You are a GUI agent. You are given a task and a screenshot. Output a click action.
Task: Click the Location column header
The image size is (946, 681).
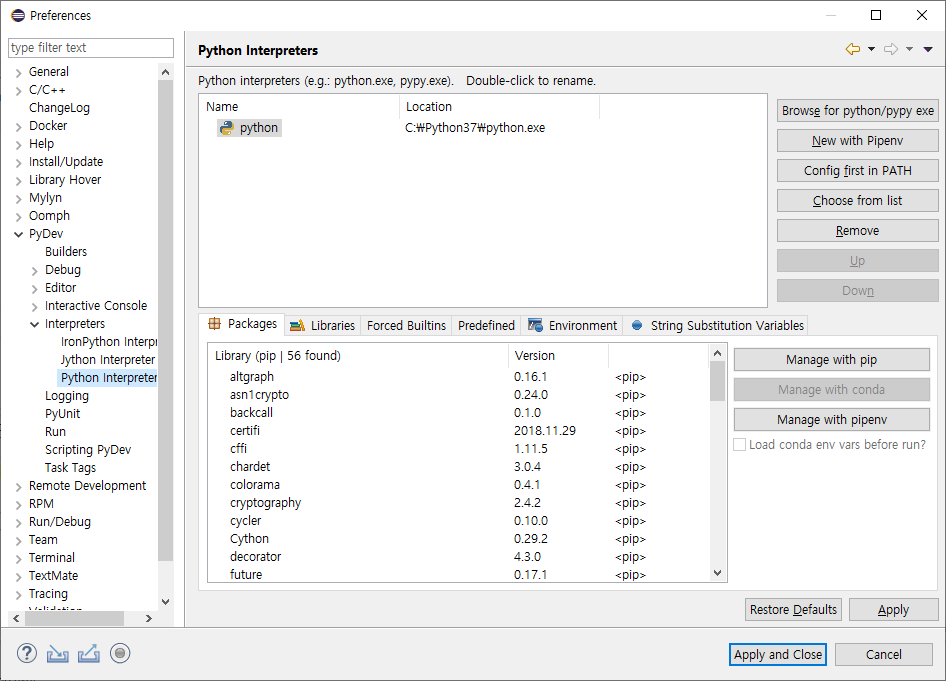point(500,107)
